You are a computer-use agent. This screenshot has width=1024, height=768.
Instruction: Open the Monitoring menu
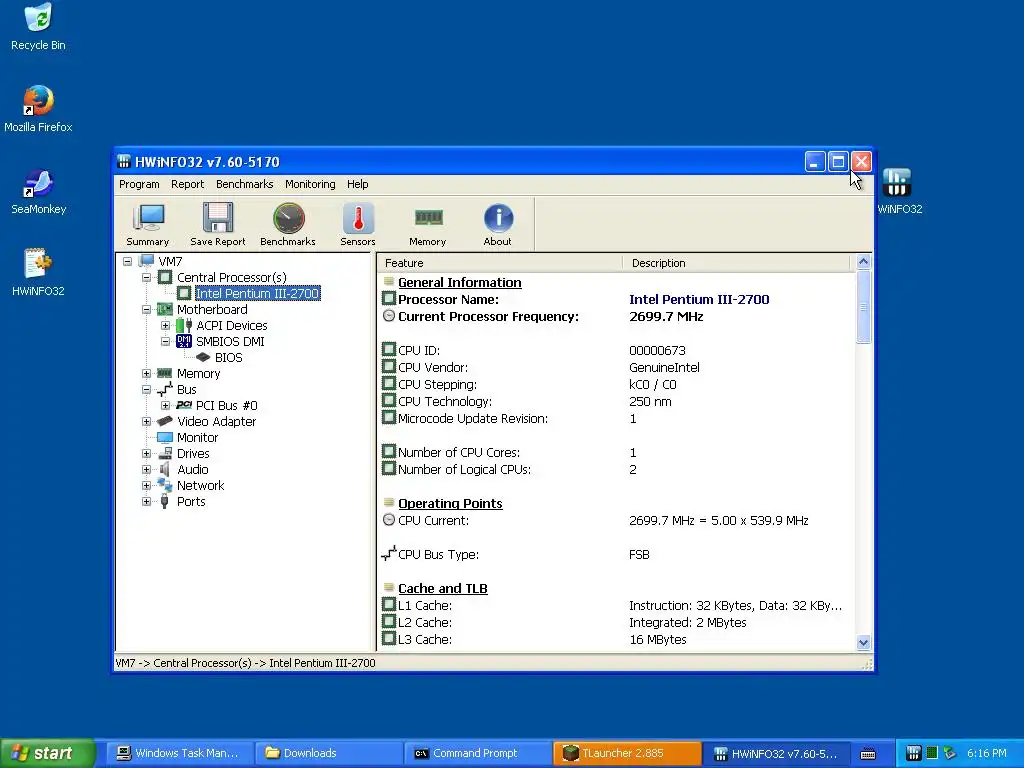[x=310, y=184]
